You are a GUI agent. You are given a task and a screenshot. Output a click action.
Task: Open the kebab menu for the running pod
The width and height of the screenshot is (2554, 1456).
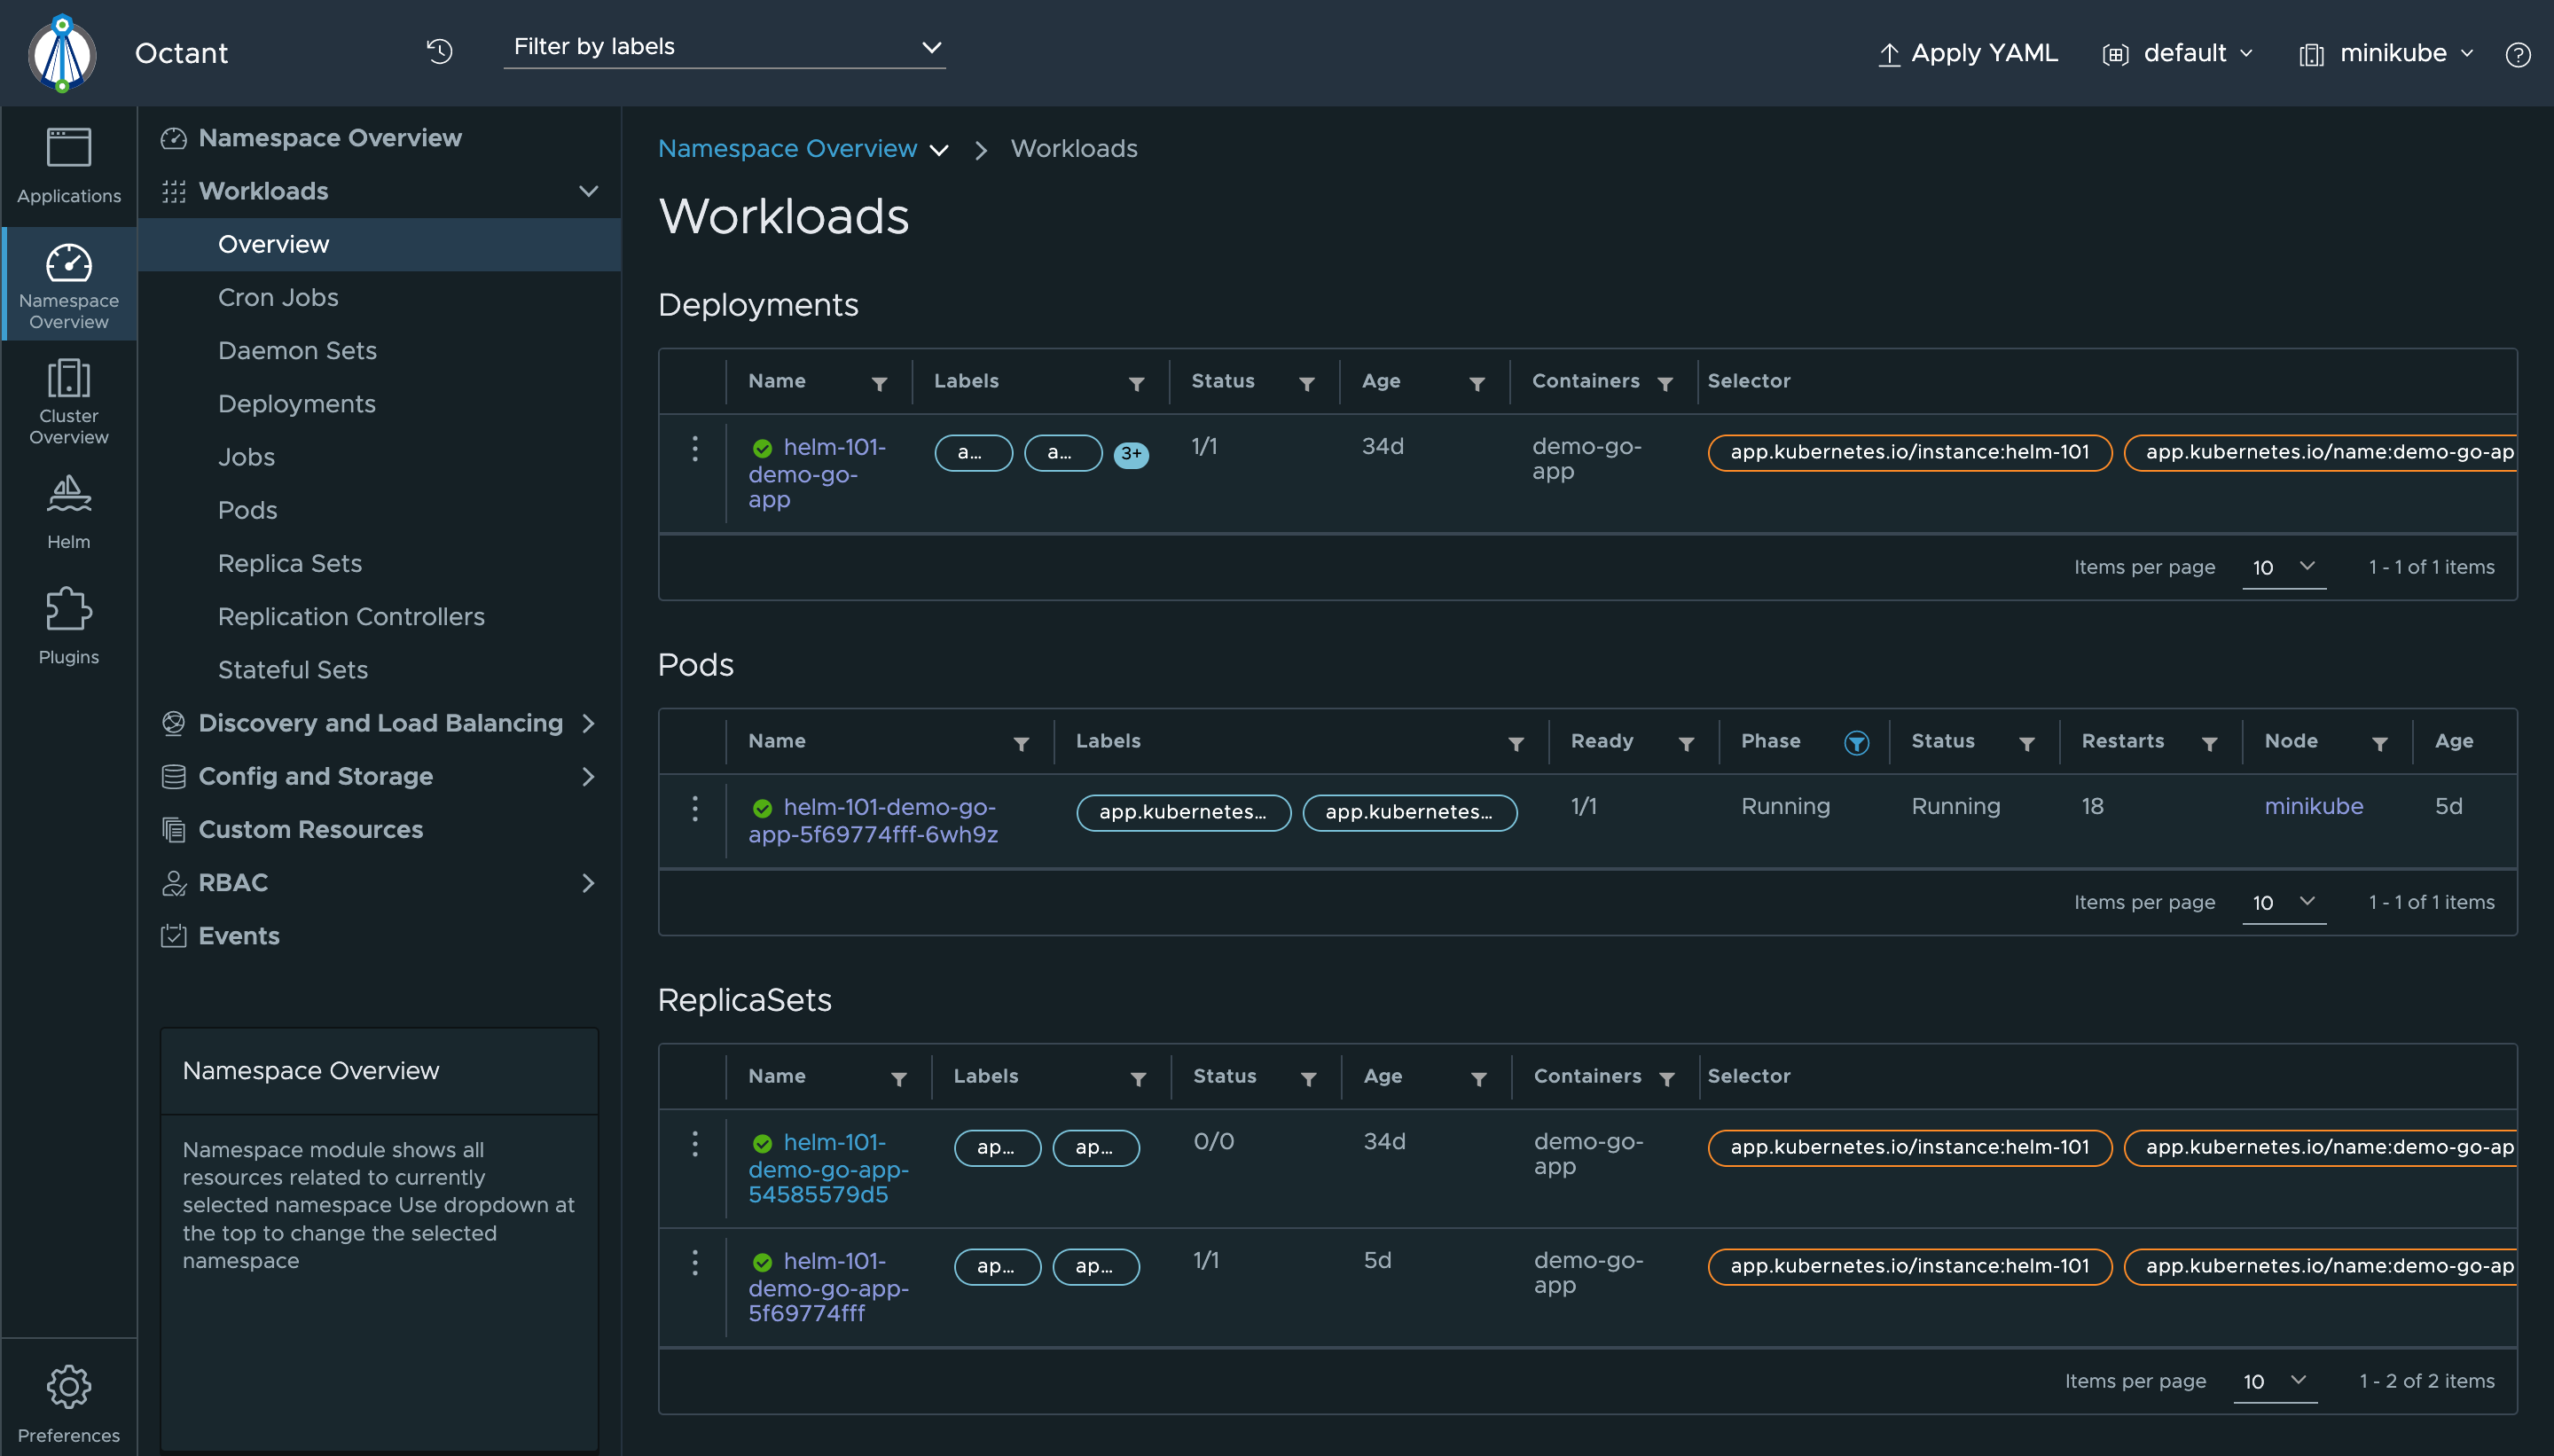(x=694, y=808)
